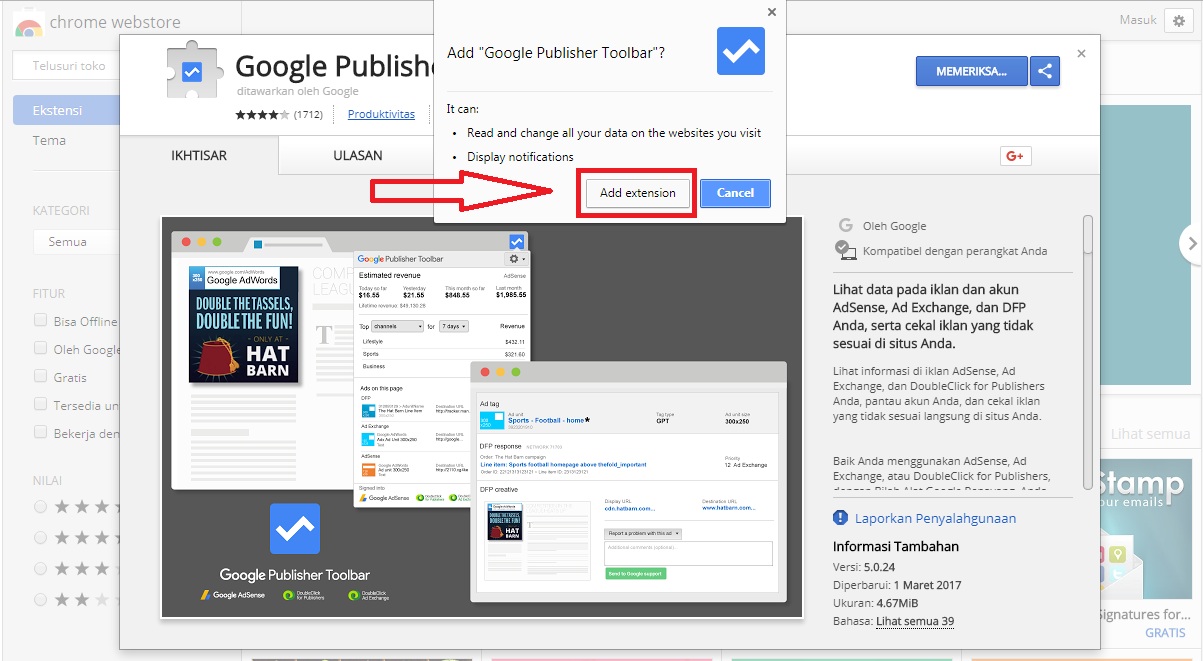Click the Google Publisher Toolbar puzzle icon
Viewport: 1203px width, 661px height.
pyautogui.click(x=191, y=70)
